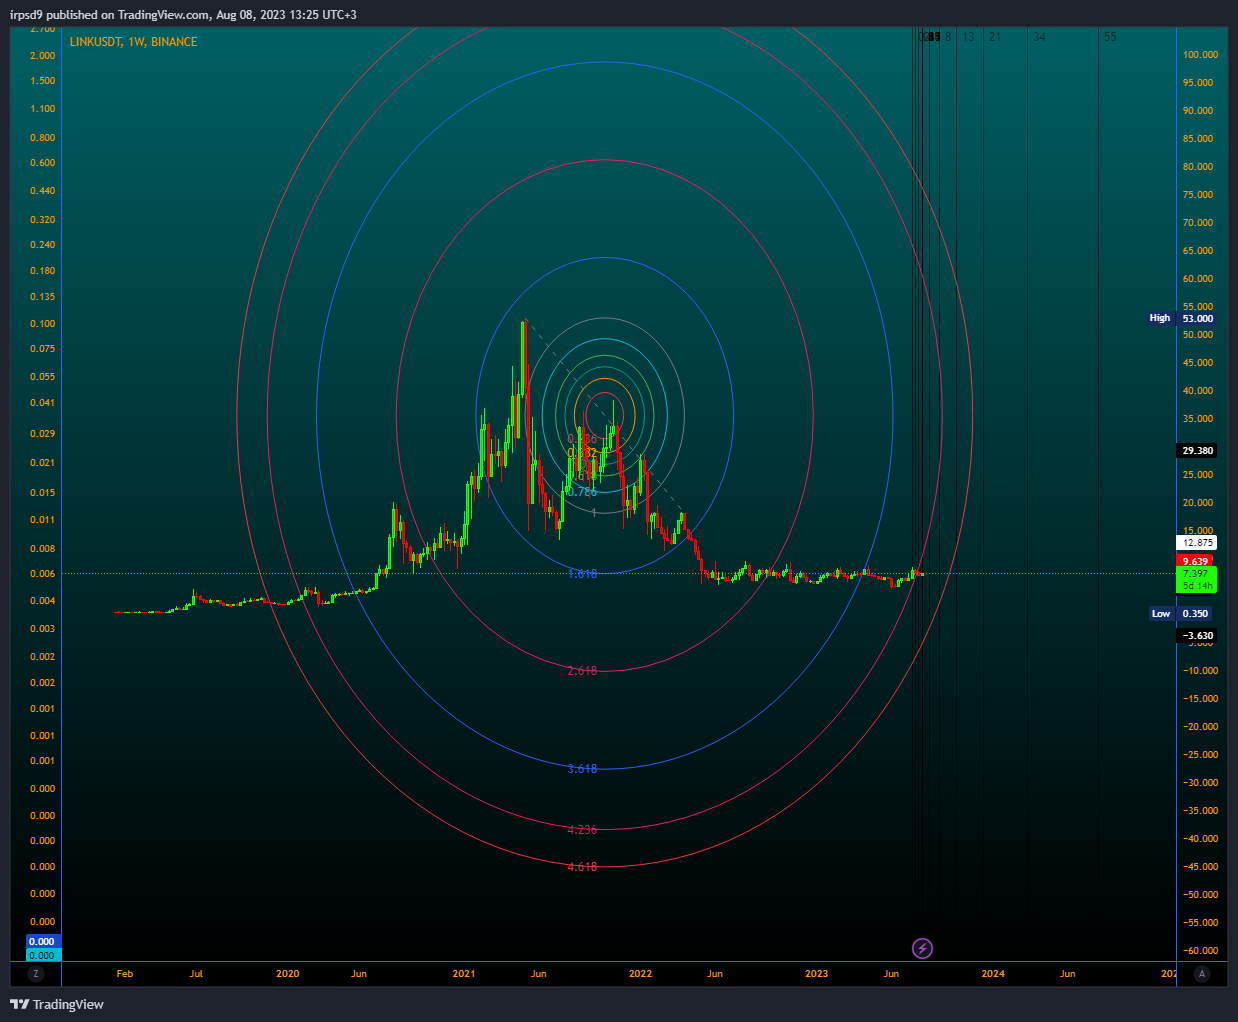Image resolution: width=1238 pixels, height=1022 pixels.
Task: Select the 12.875 white price label
Action: [x=1197, y=543]
